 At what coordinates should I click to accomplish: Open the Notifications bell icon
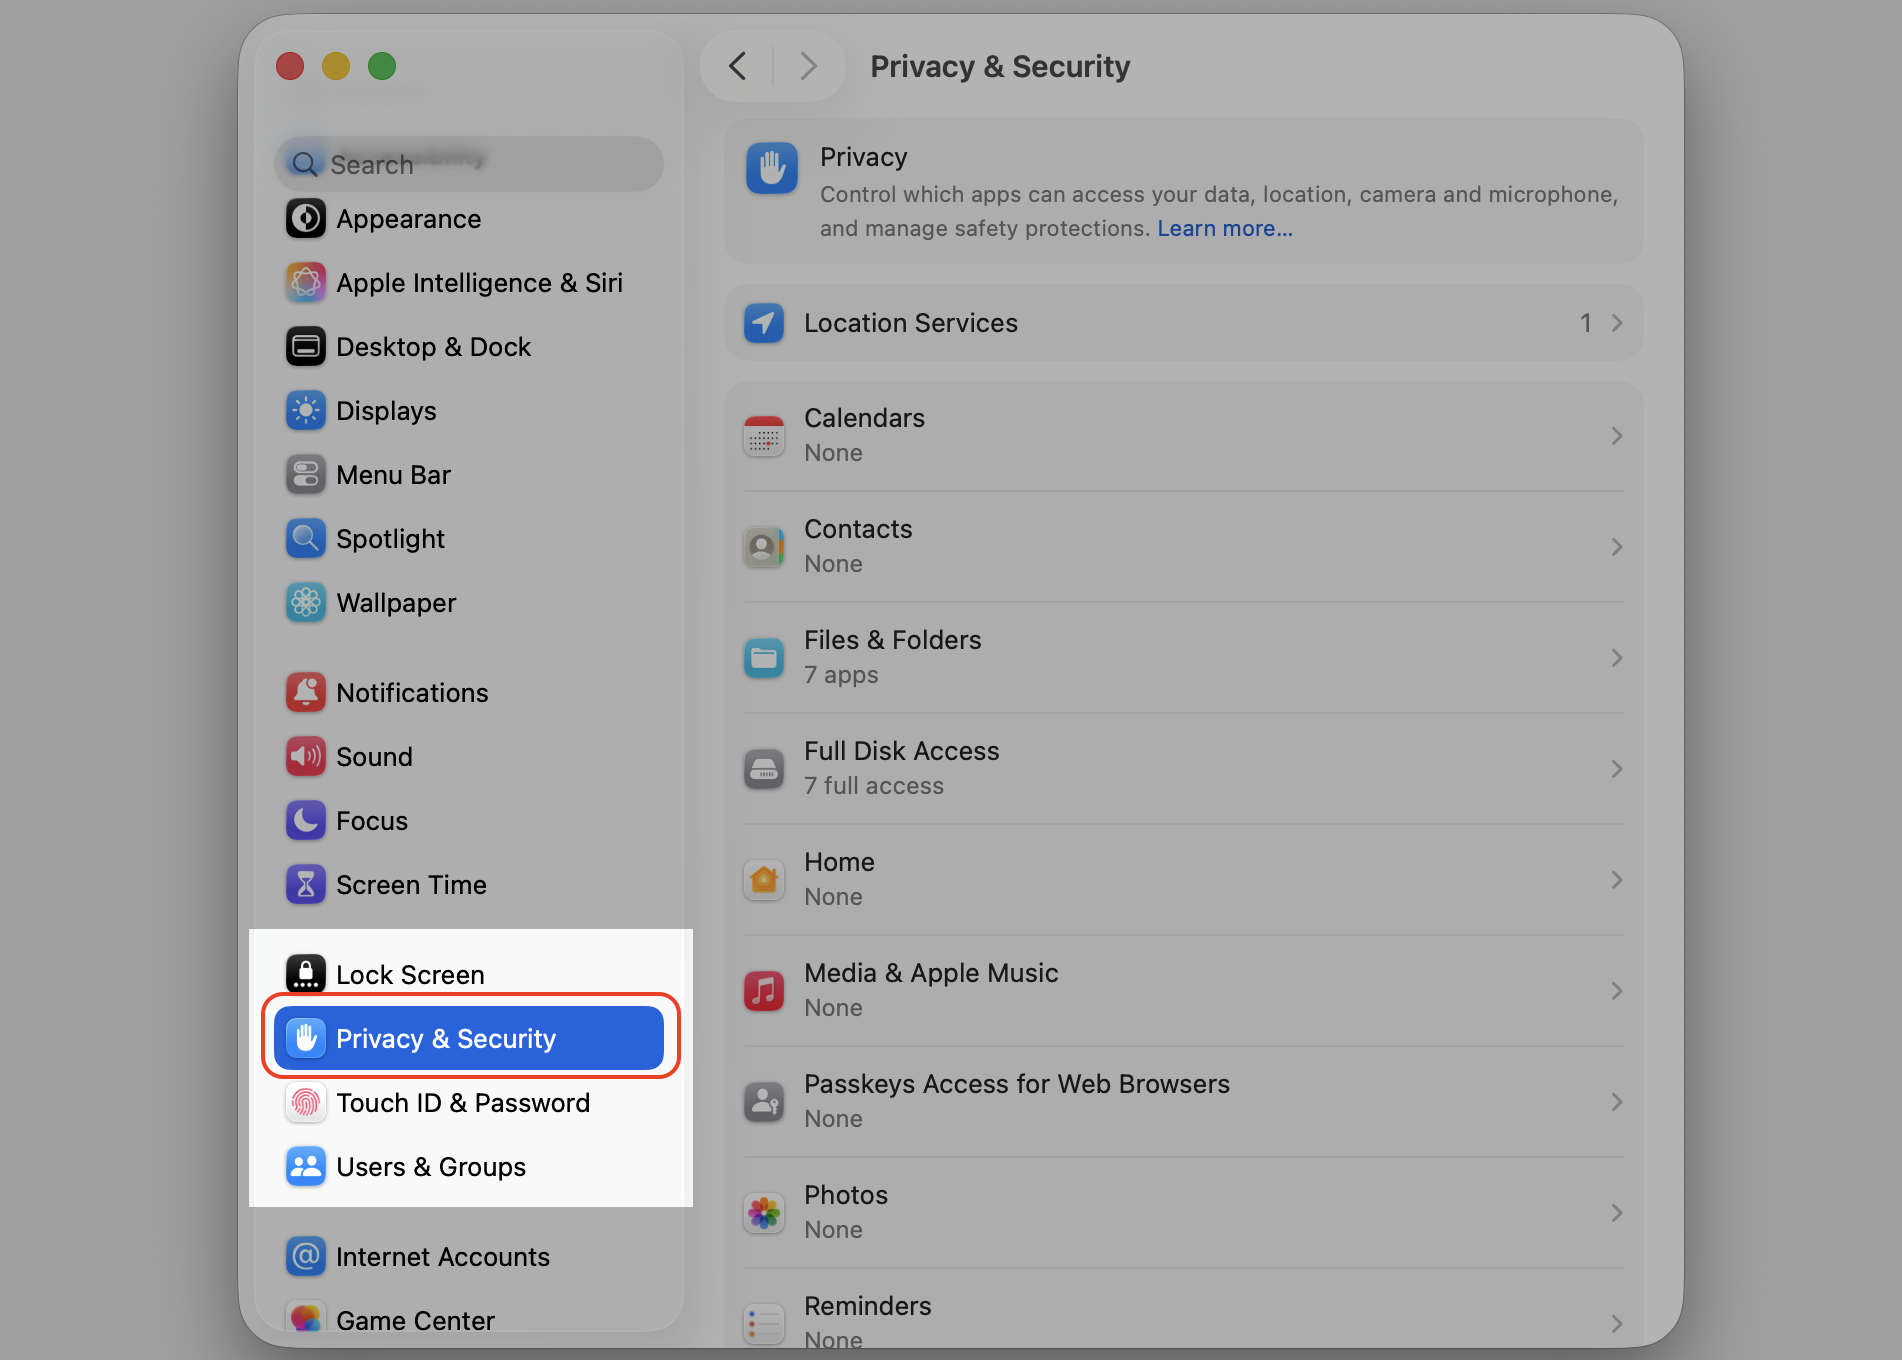(306, 693)
